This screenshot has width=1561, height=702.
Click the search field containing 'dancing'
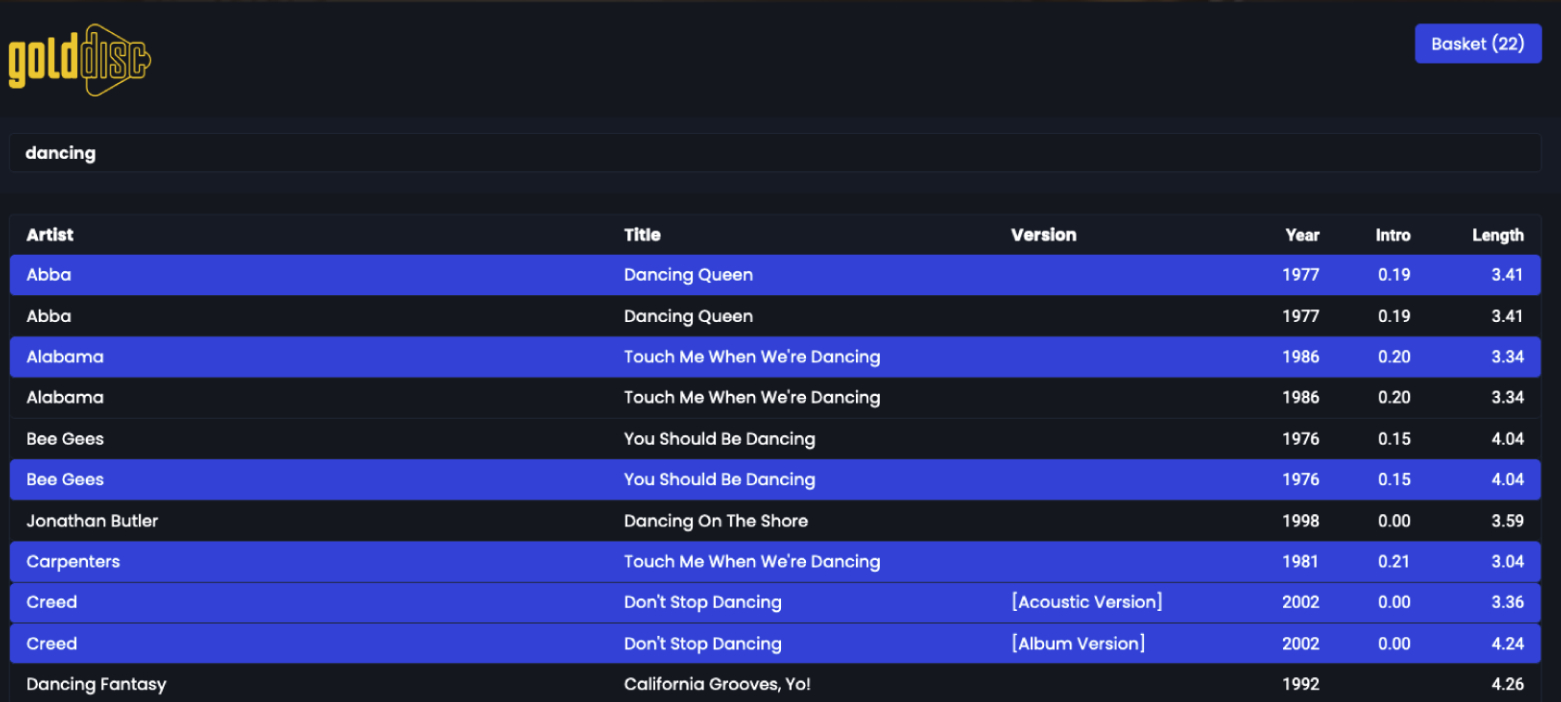coord(774,153)
